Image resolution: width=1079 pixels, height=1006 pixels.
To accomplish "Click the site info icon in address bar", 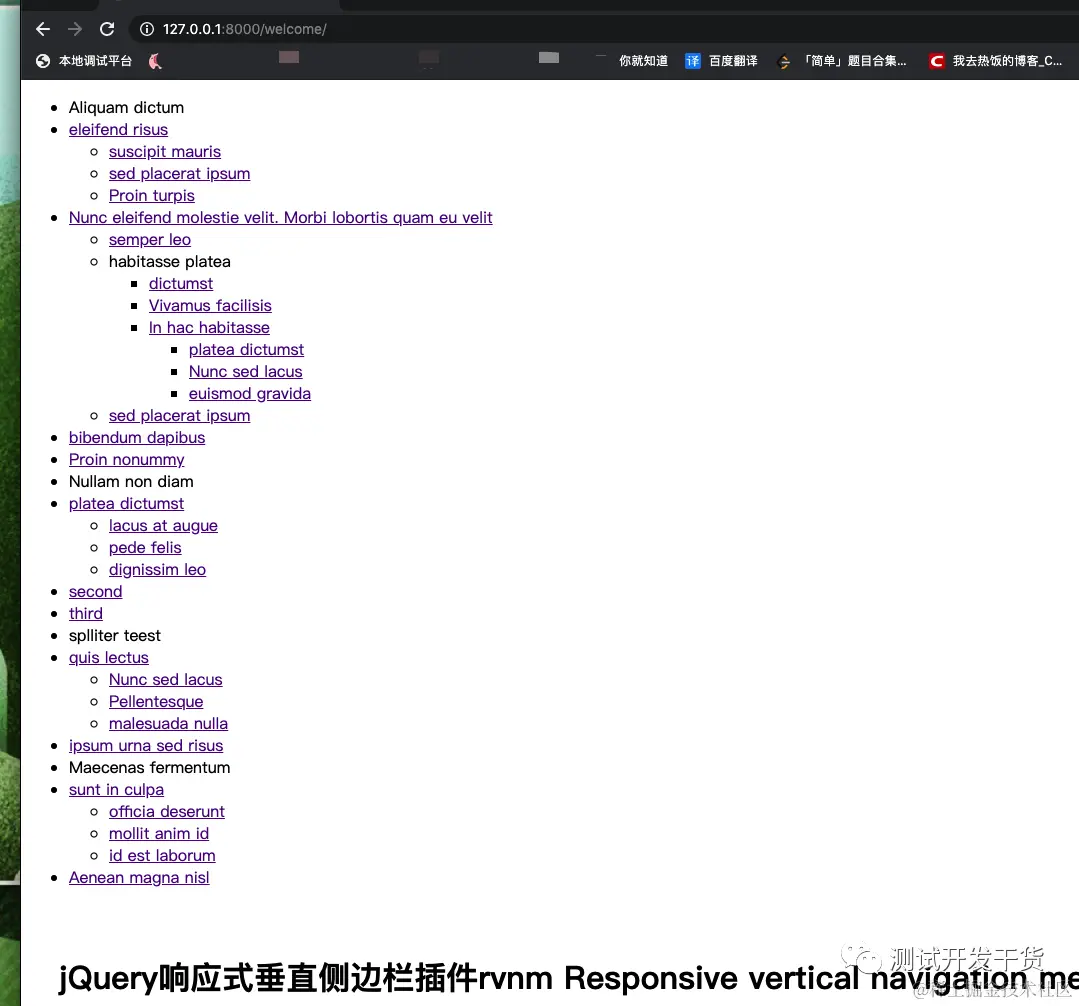I will tap(147, 29).
